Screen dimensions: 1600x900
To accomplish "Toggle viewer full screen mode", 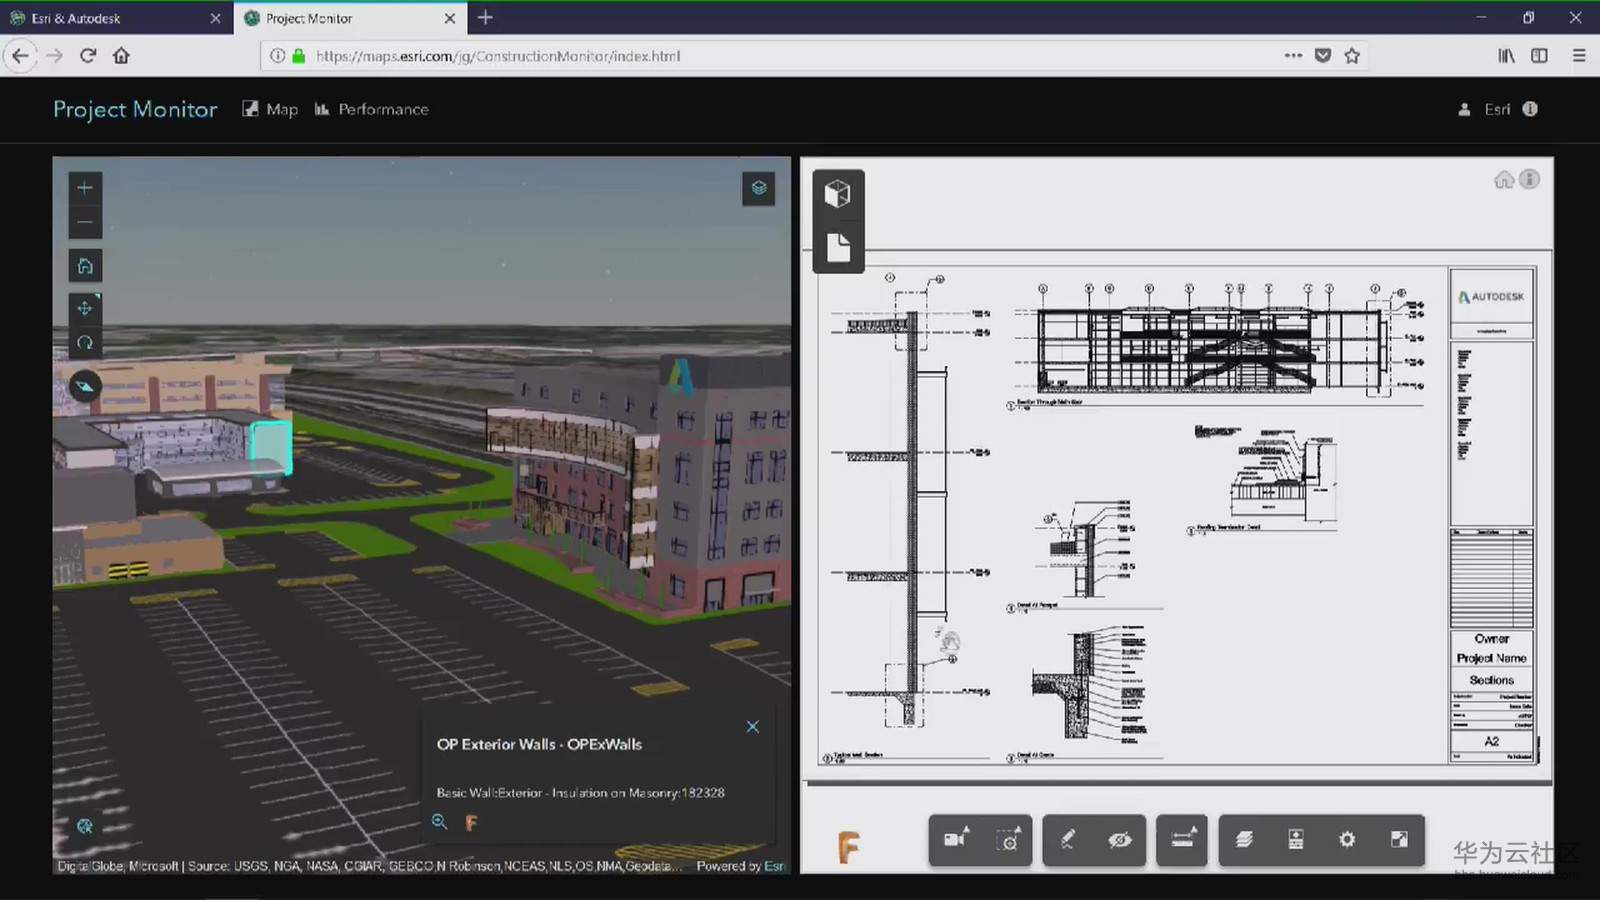I will pyautogui.click(x=1399, y=839).
